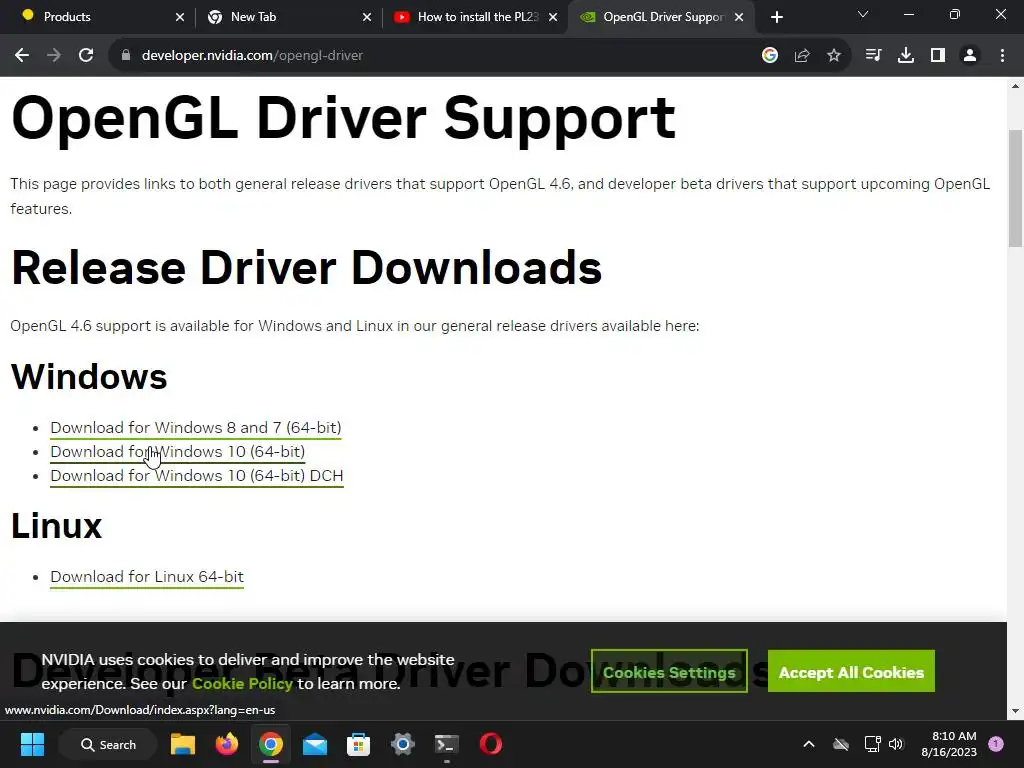
Task: View site information lock icon
Action: [125, 56]
